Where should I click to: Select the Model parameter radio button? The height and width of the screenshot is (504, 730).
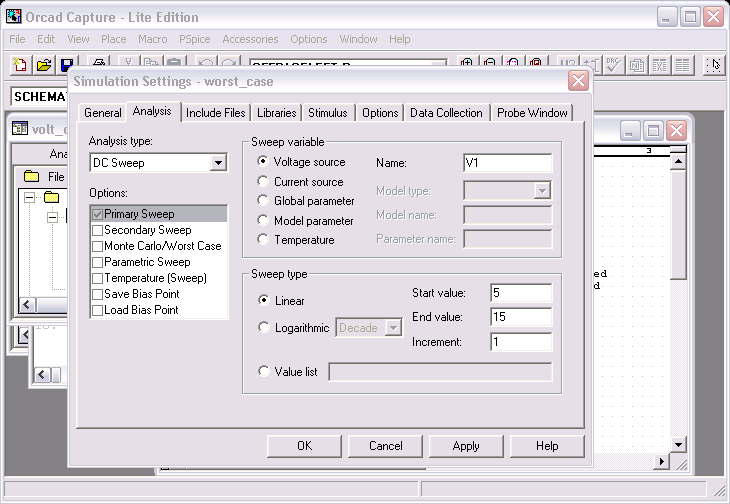pos(263,220)
